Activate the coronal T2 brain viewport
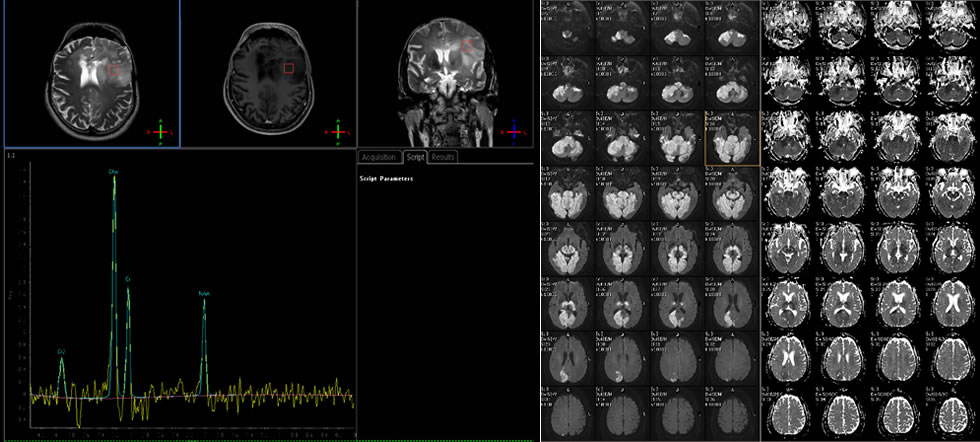This screenshot has height=442, width=980. pos(445,75)
